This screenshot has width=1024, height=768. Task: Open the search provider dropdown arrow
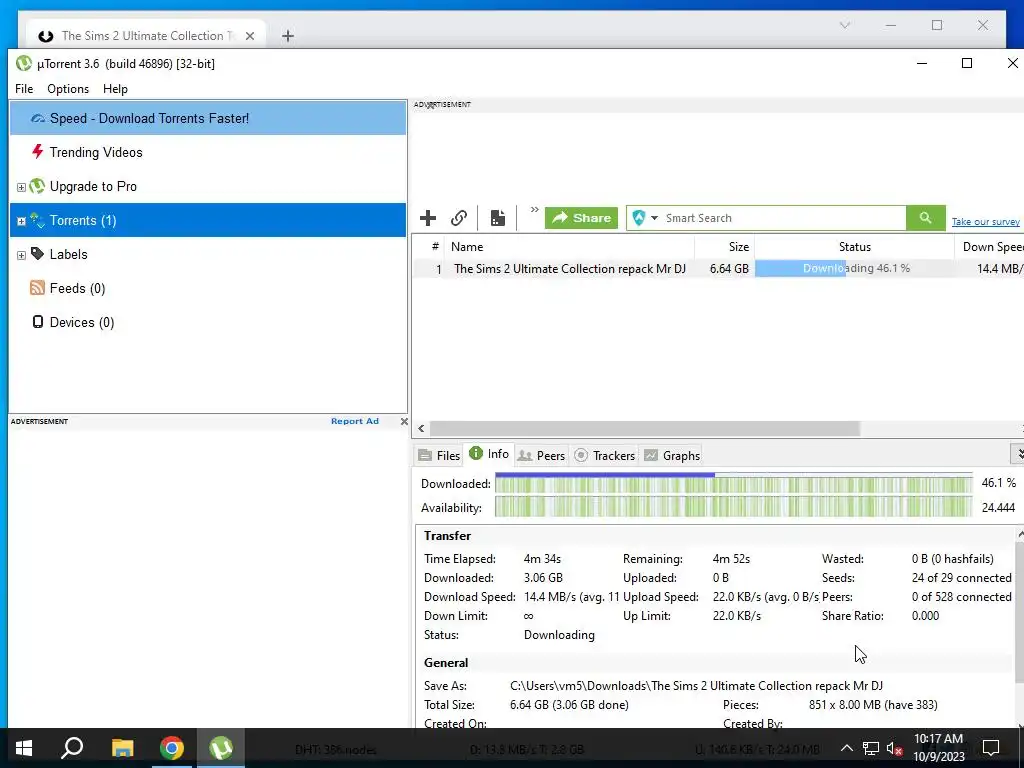coord(654,218)
